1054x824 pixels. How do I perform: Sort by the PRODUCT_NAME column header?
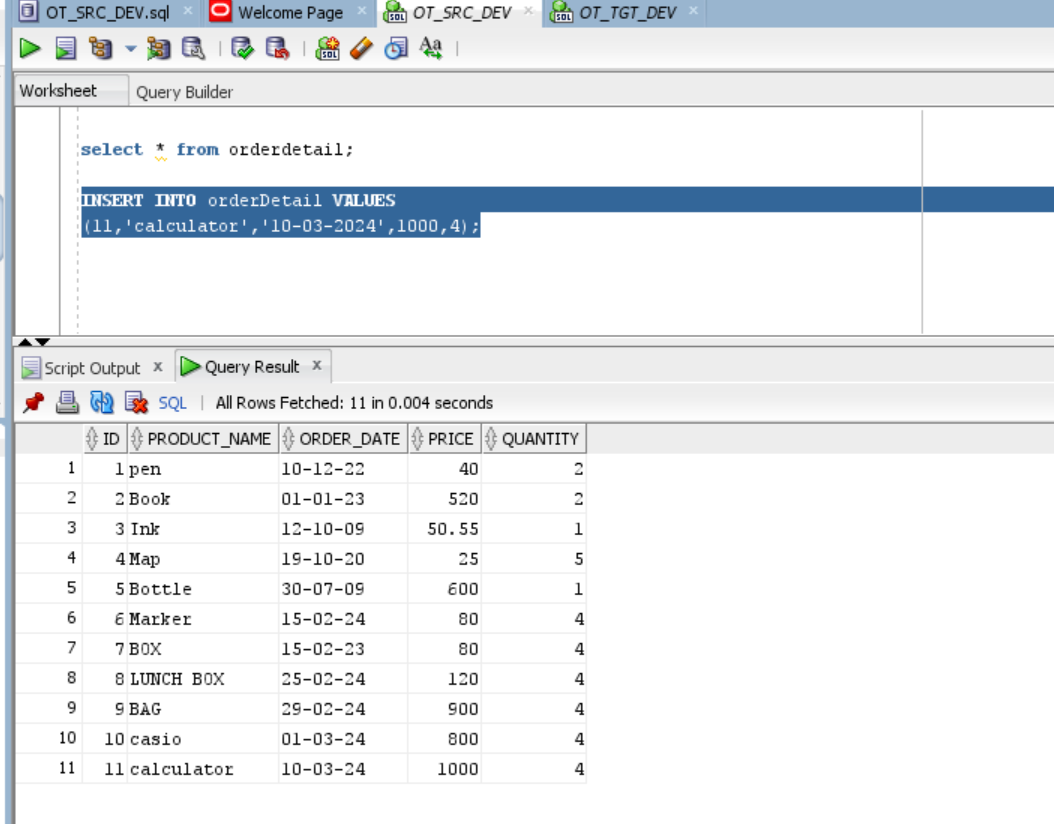pyautogui.click(x=203, y=439)
